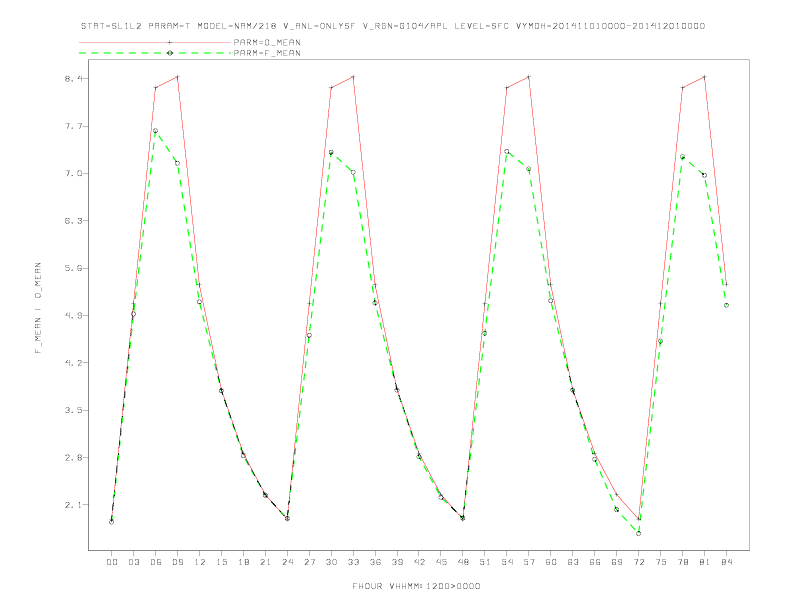Click the O_MEAN plus marker at hour 09

[x=177, y=77]
